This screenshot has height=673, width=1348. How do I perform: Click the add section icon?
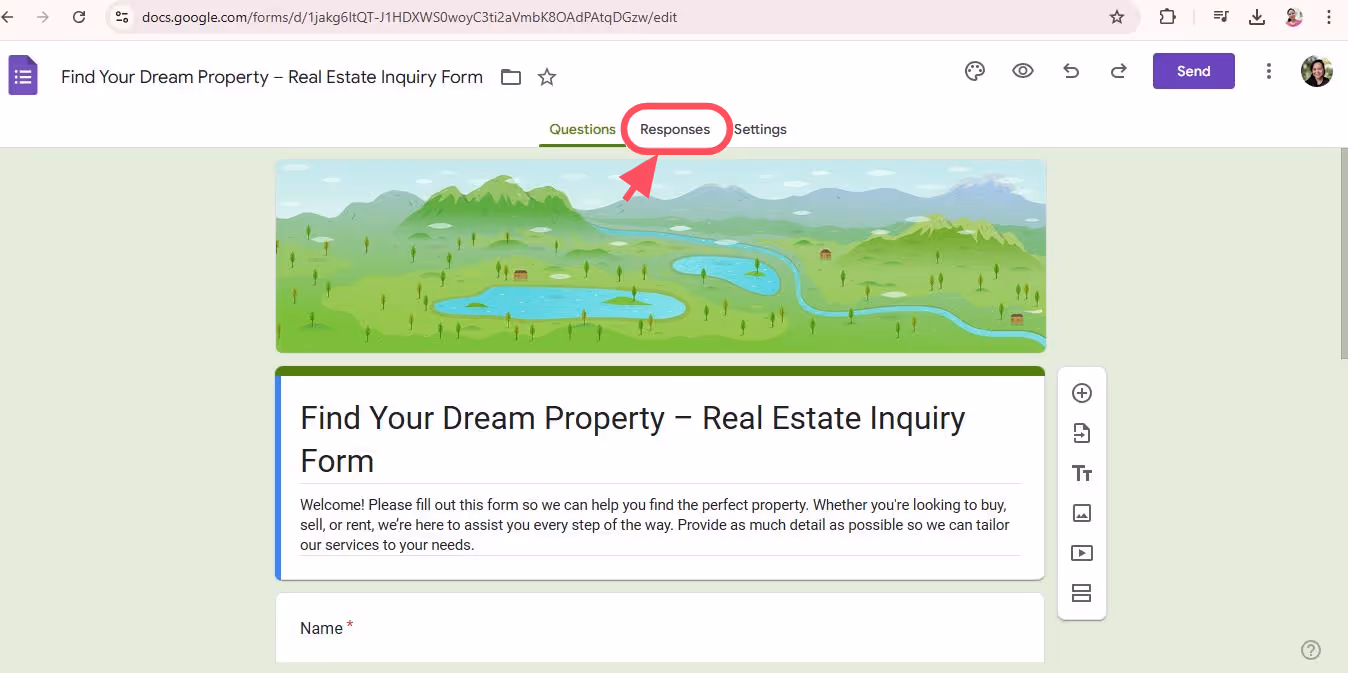tap(1081, 593)
